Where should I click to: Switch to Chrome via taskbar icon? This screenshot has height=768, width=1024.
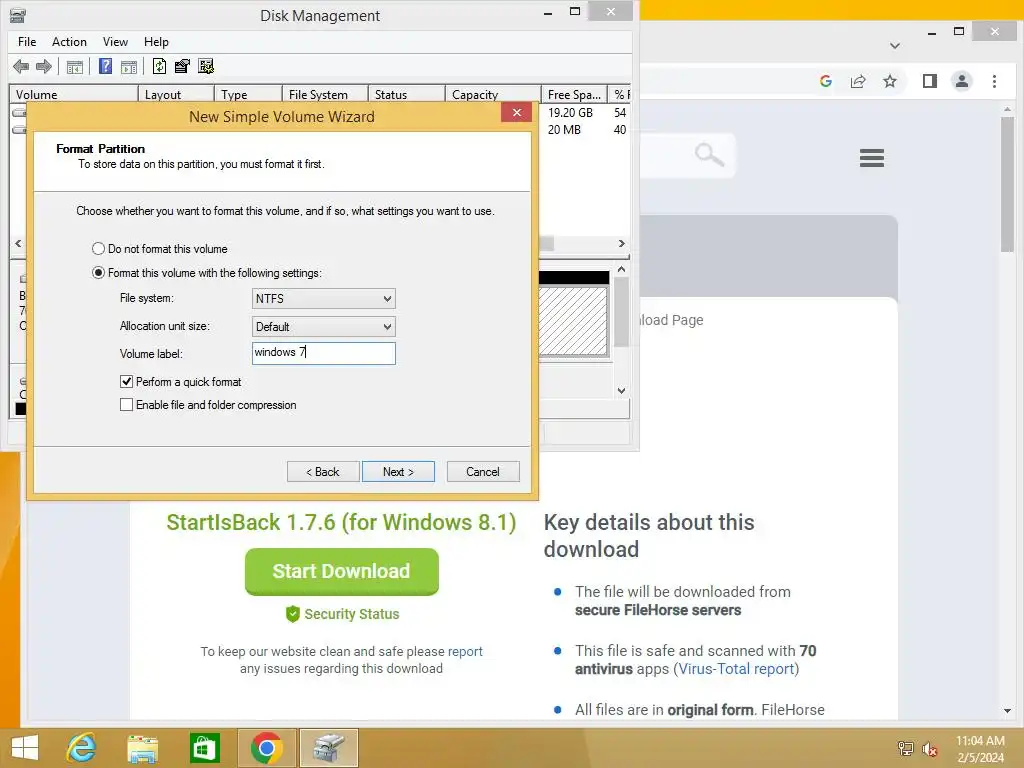266,748
